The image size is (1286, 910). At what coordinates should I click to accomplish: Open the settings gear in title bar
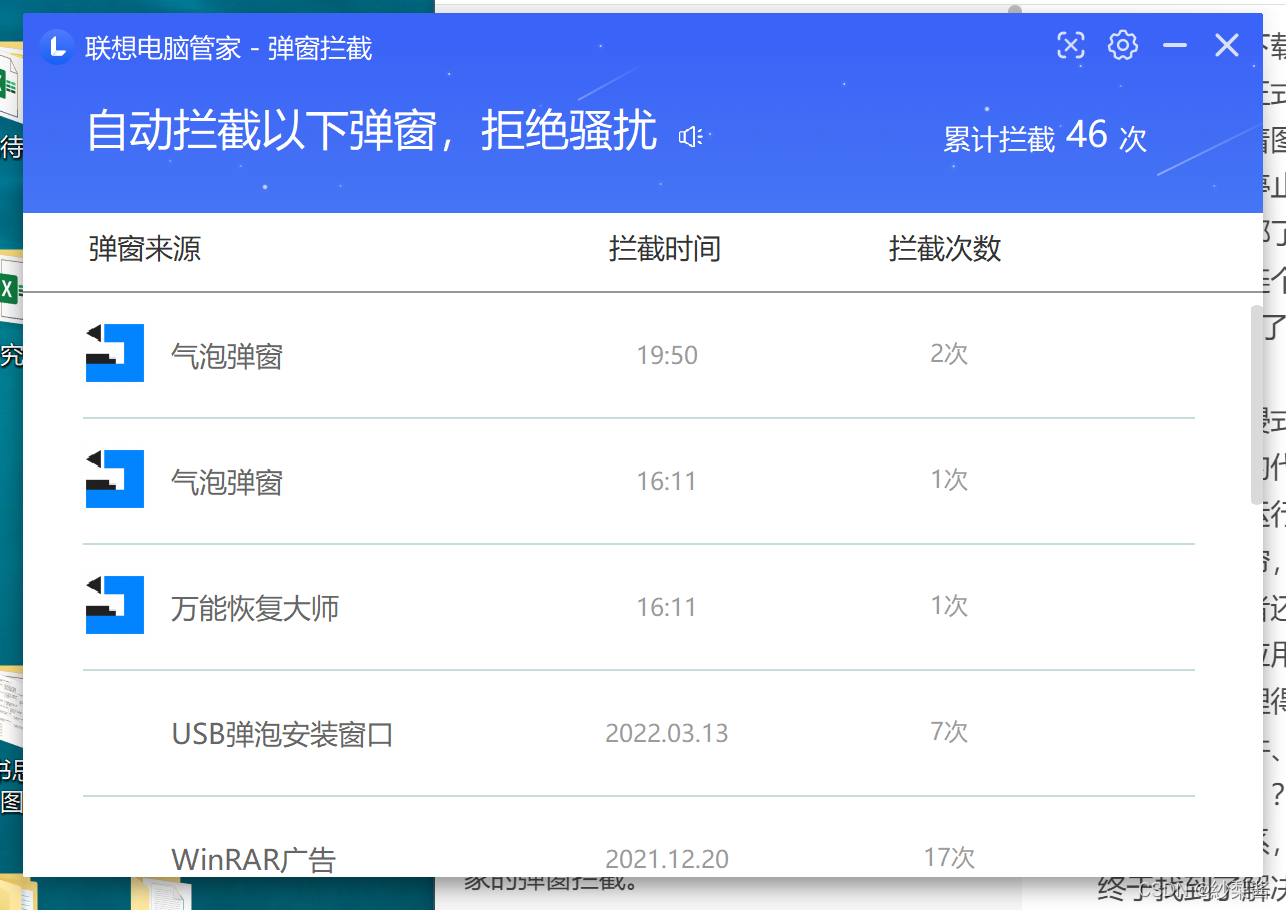1123,45
